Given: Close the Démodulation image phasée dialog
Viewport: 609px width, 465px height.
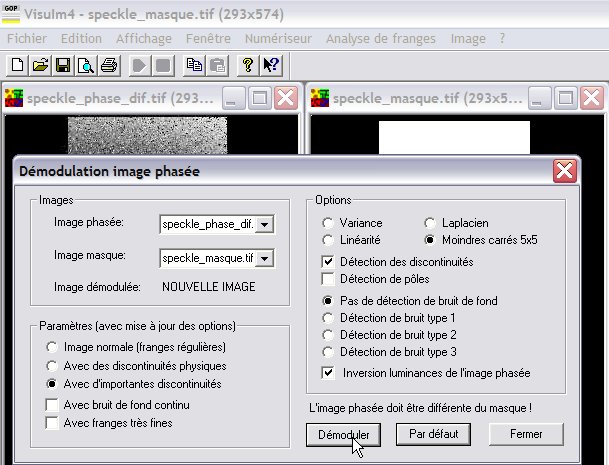Looking at the screenshot, I should click(564, 171).
